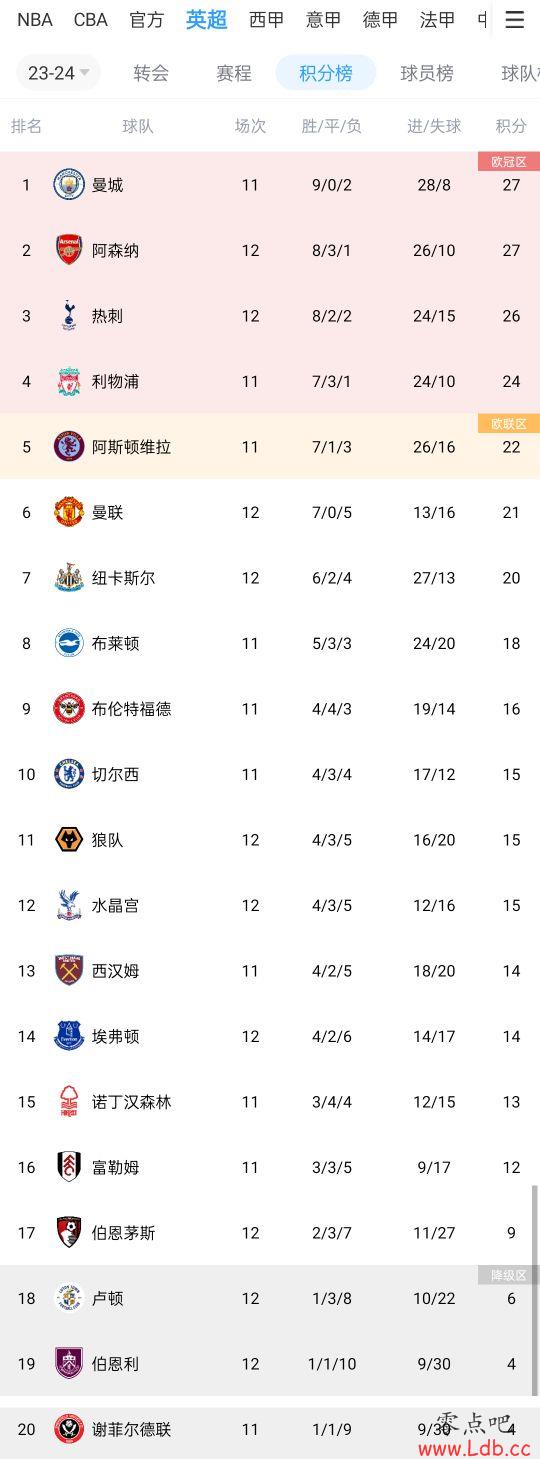Click the 积分 points column header
This screenshot has height=1459, width=540.
tap(511, 126)
